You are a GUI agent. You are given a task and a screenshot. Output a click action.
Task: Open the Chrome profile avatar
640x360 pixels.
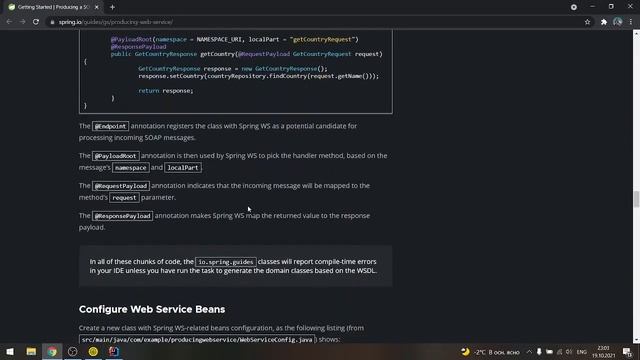[617, 22]
